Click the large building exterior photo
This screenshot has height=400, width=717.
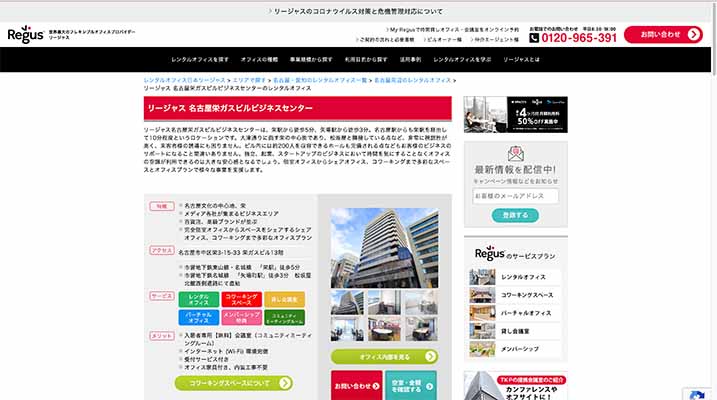[384, 248]
